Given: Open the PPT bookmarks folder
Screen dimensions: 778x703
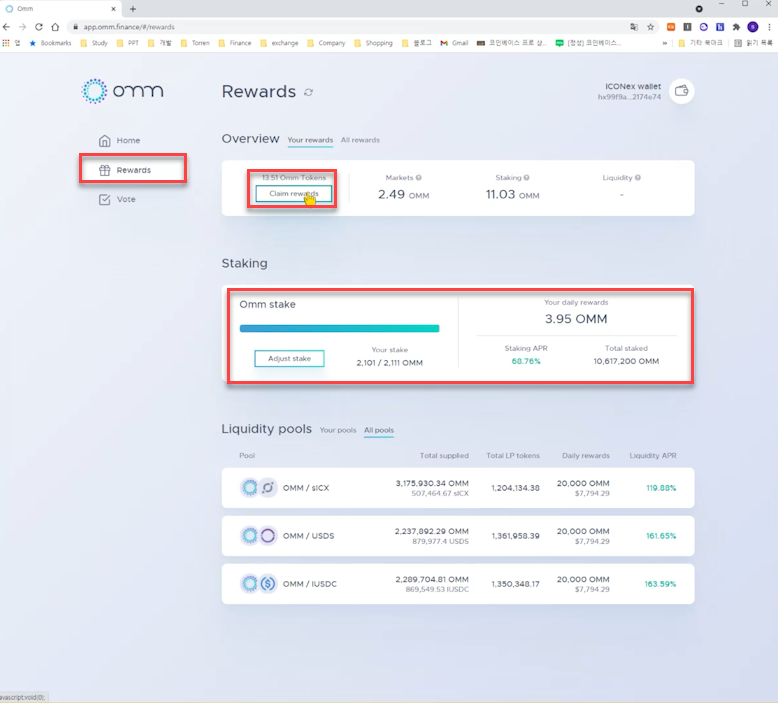Looking at the screenshot, I should click(x=128, y=43).
